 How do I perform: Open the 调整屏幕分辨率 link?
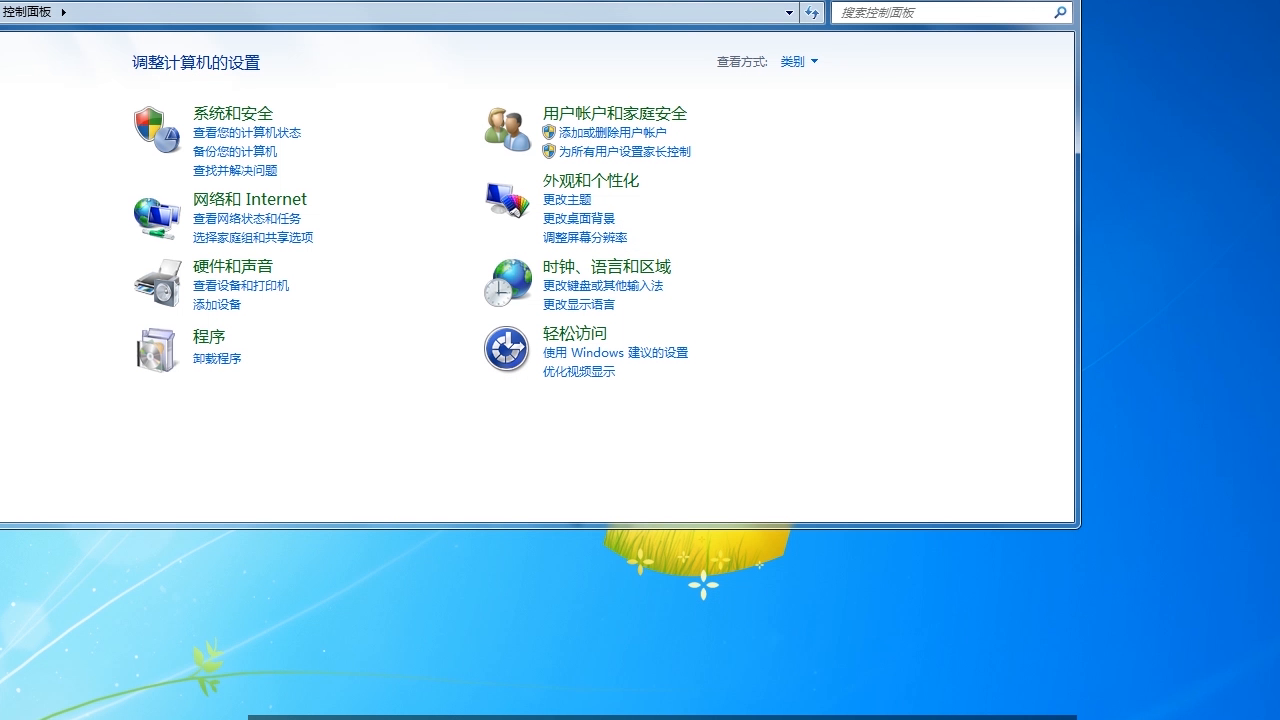coord(585,237)
